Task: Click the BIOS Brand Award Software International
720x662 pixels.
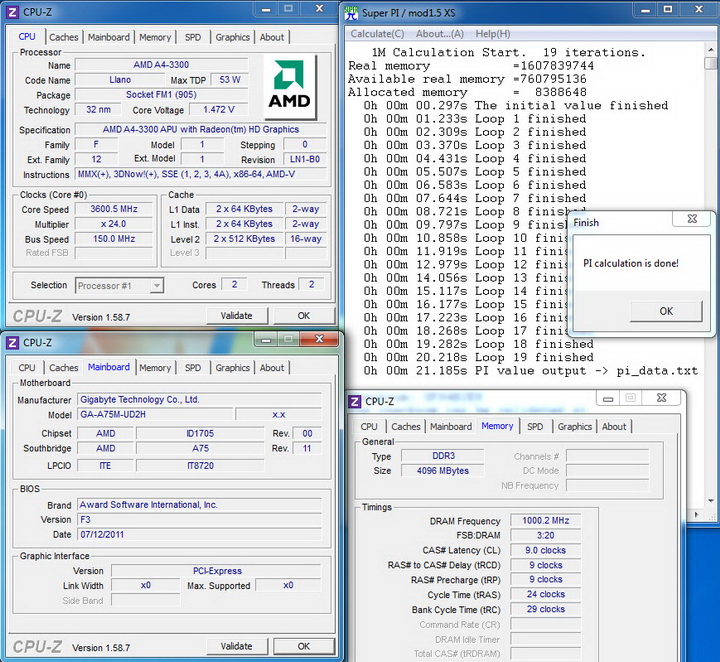Action: [199, 505]
